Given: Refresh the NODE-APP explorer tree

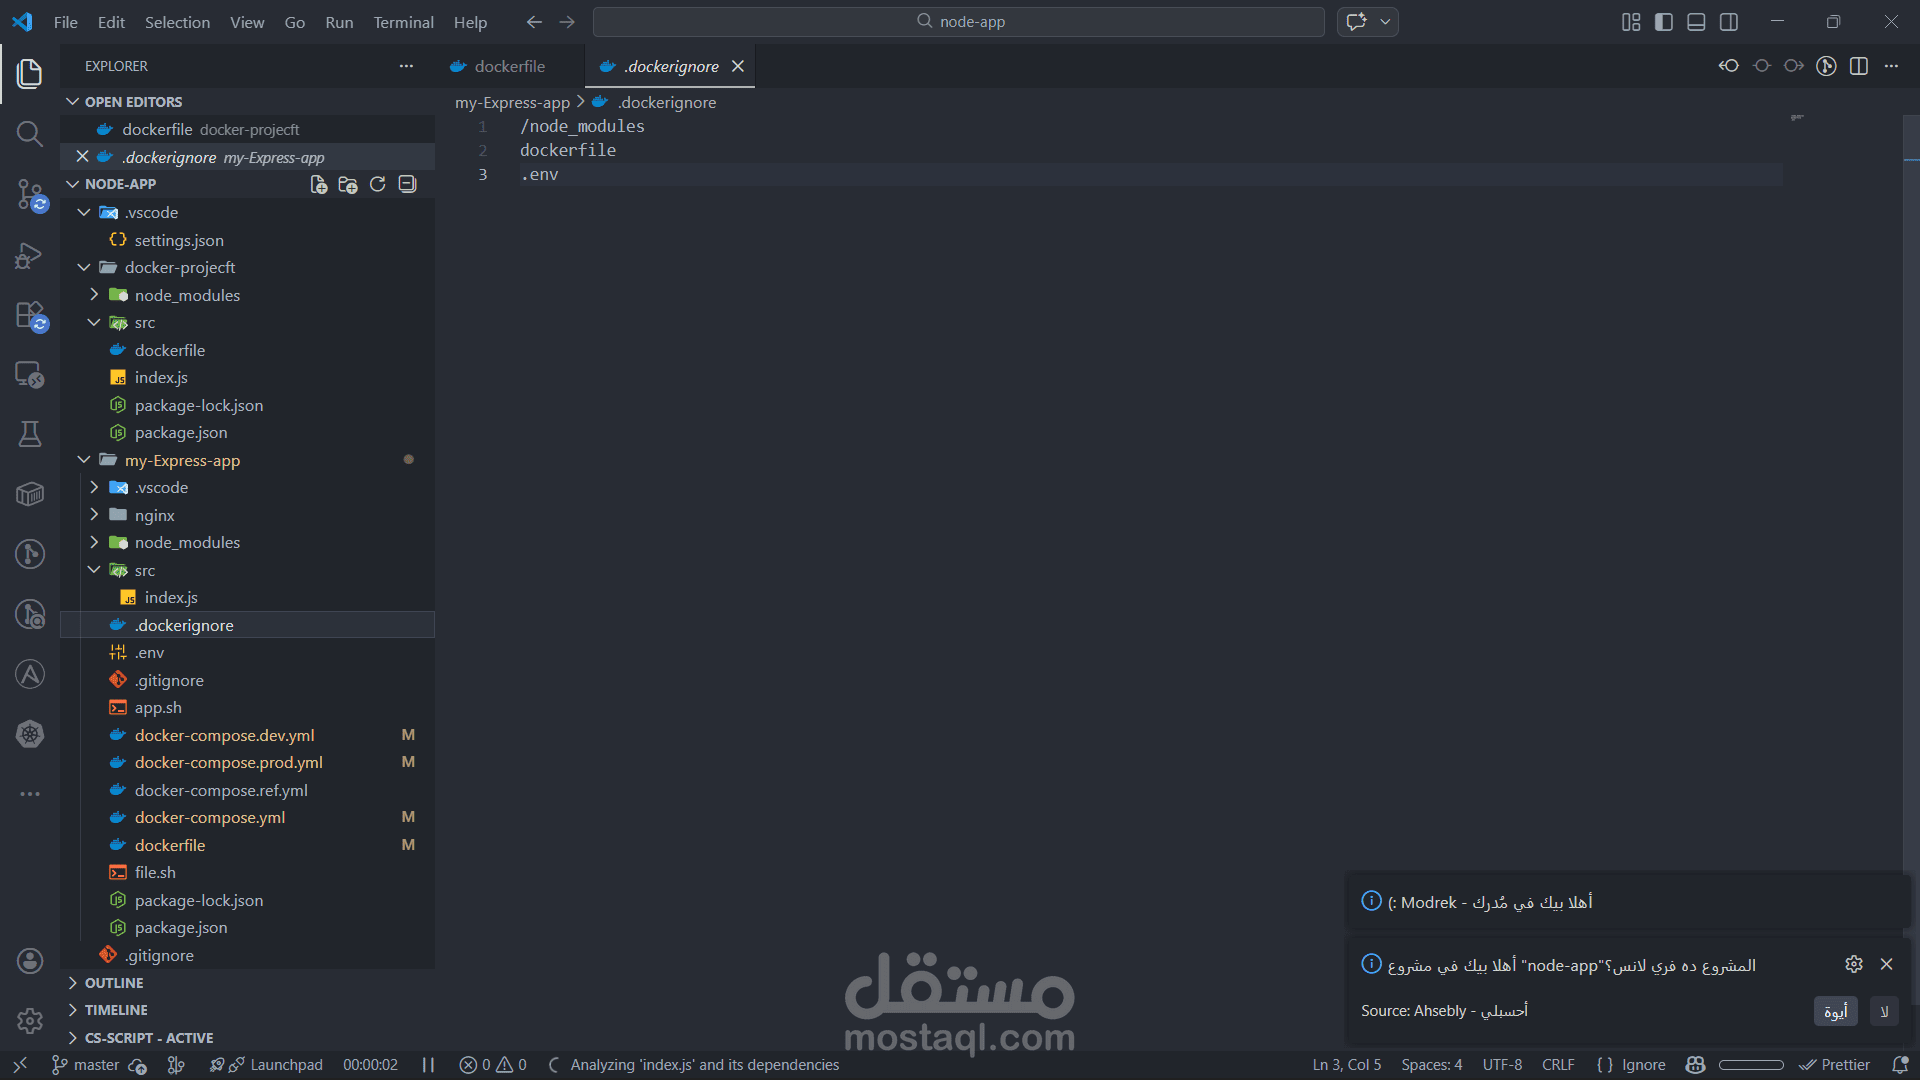Looking at the screenshot, I should point(377,184).
